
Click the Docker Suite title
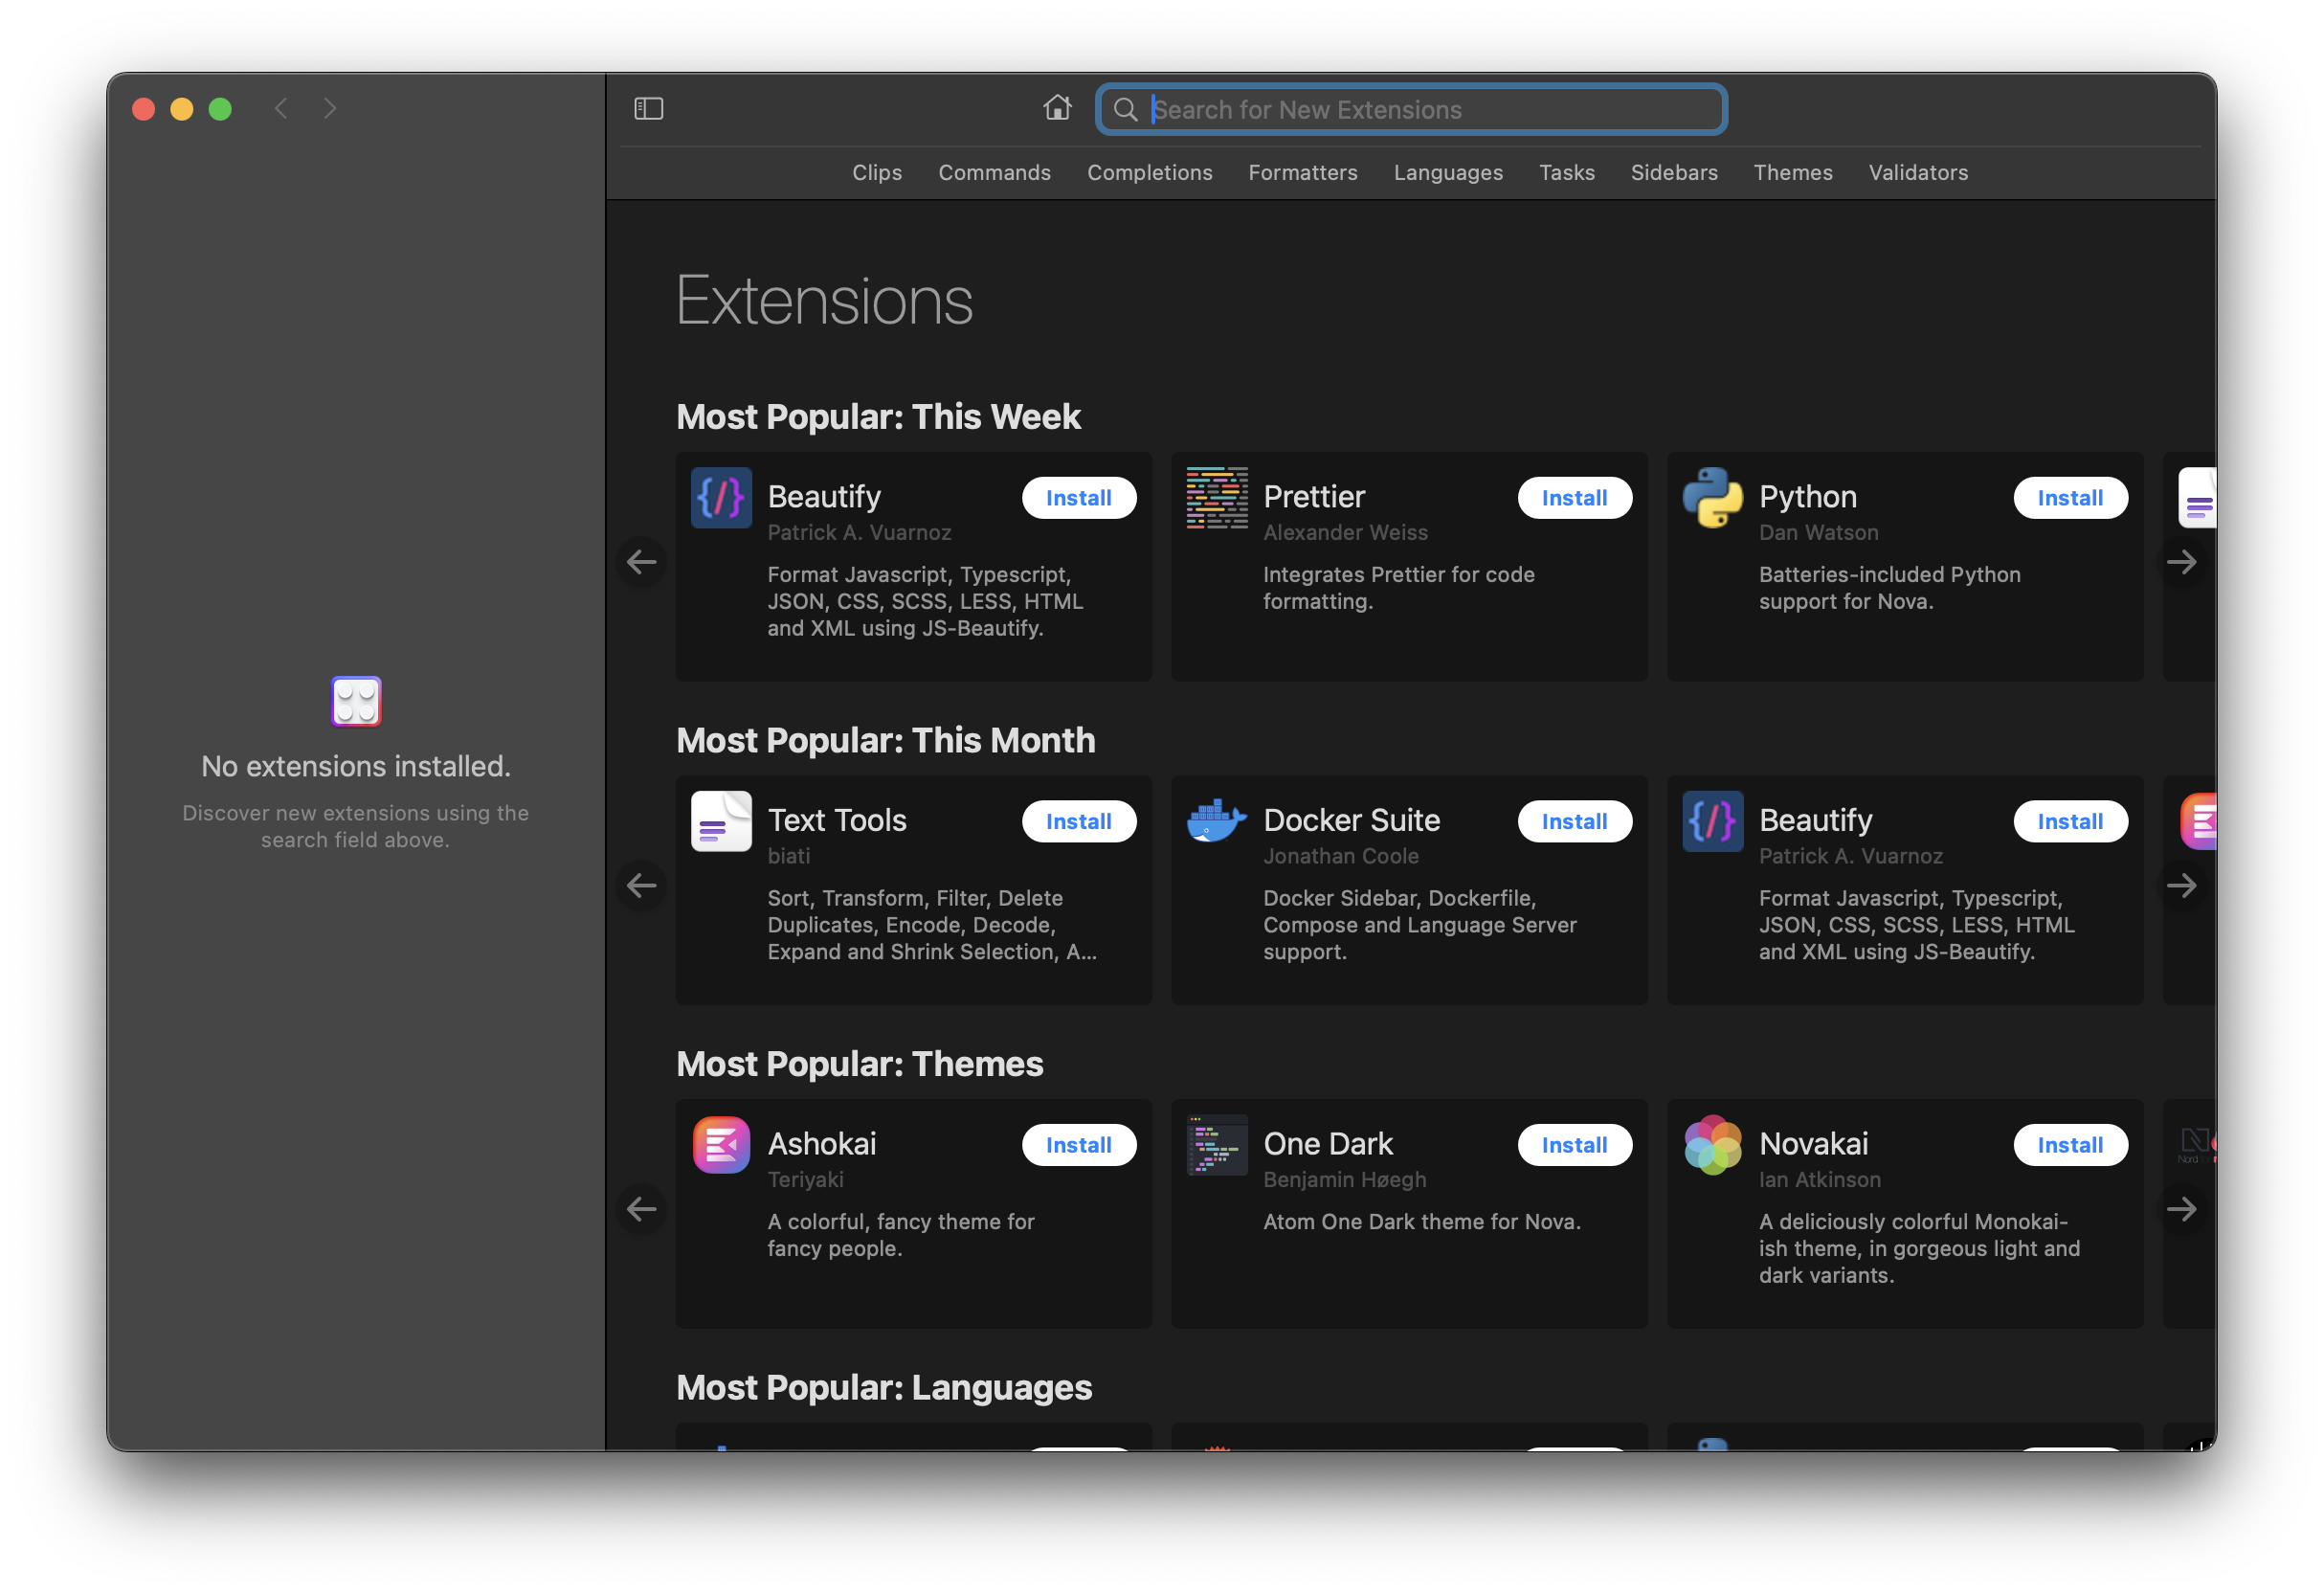pos(1351,820)
